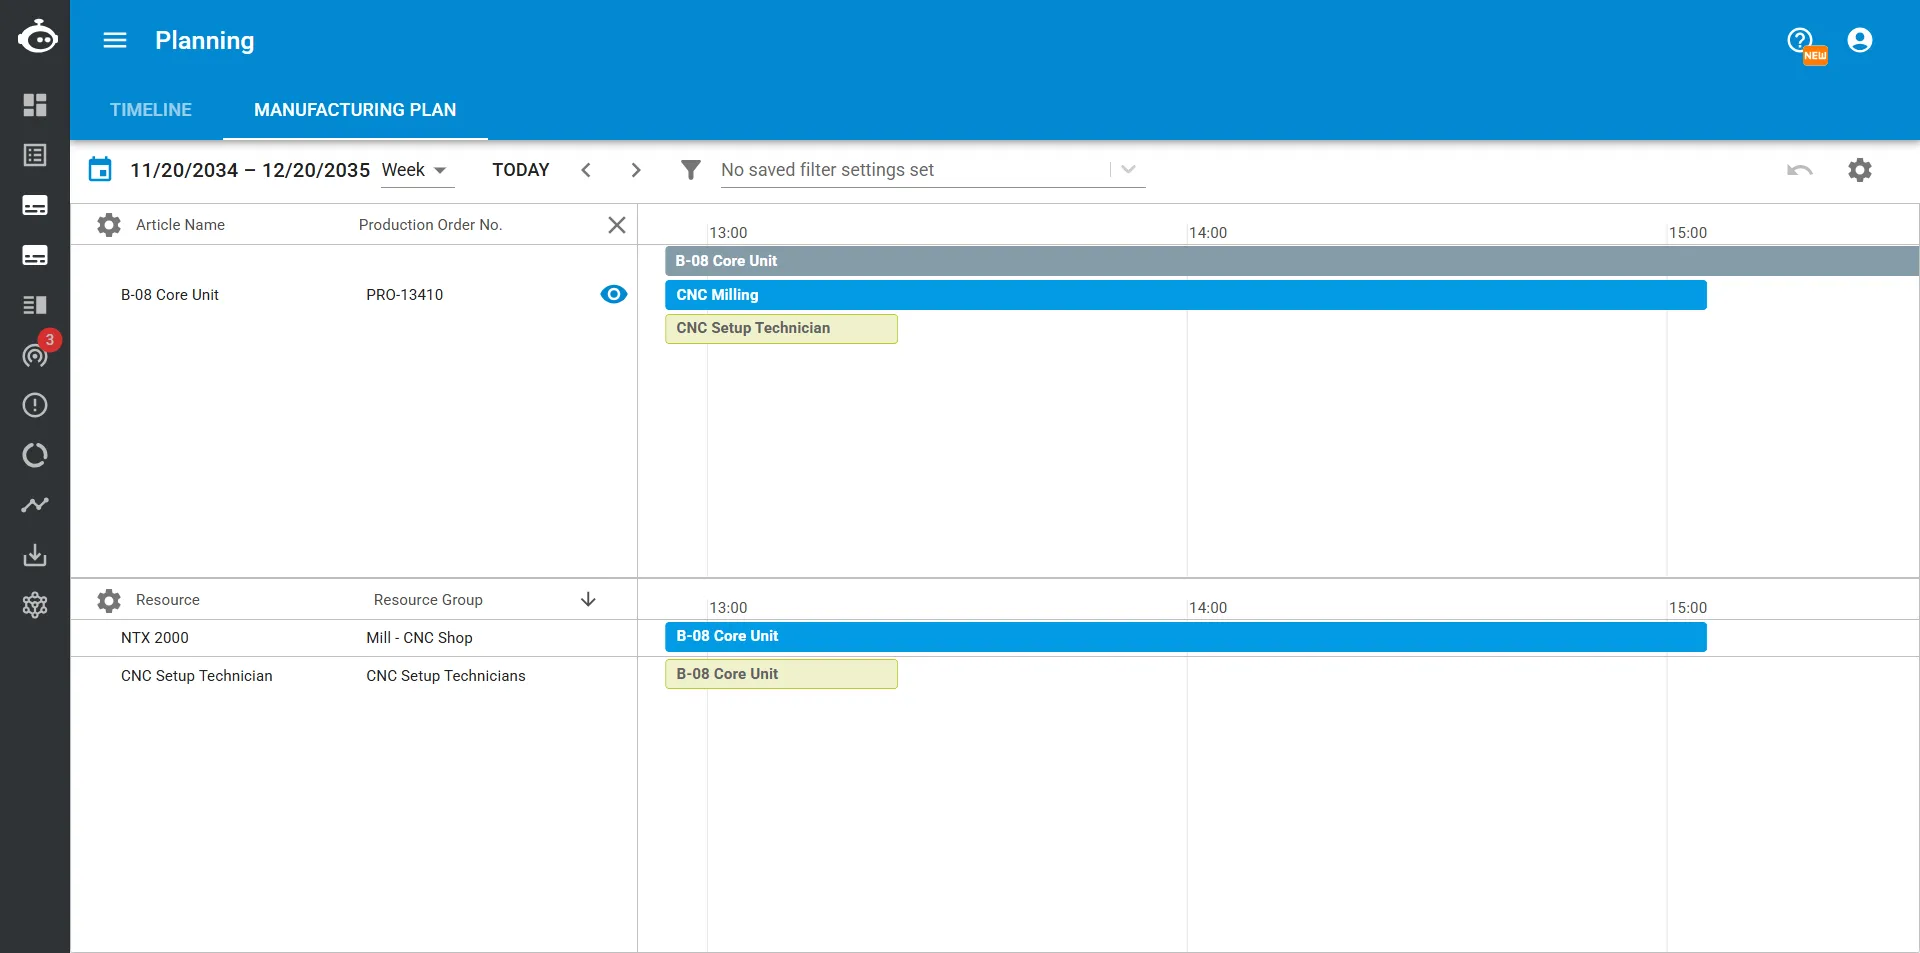Go to next time period

(636, 170)
